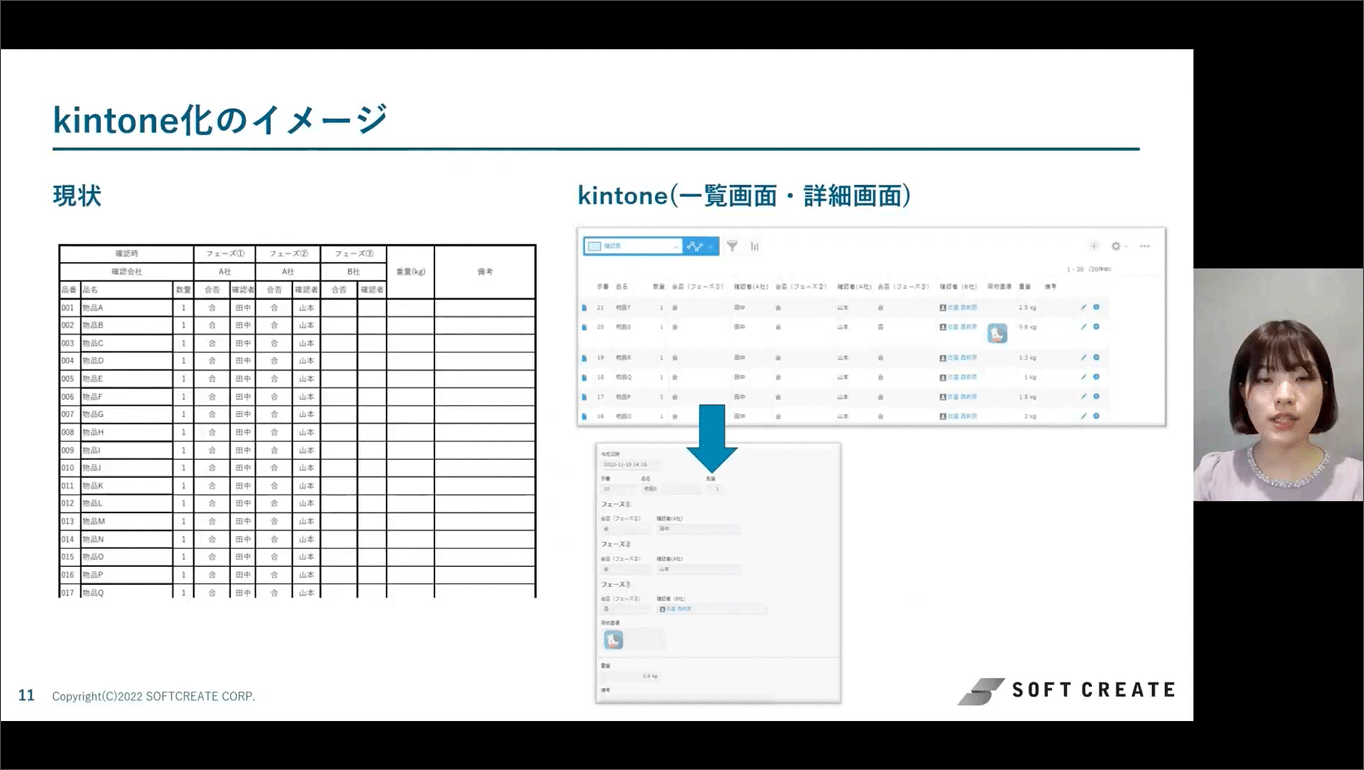The height and width of the screenshot is (770, 1364).
Task: Delete the 物品S record via round icon
Action: click(x=1096, y=326)
